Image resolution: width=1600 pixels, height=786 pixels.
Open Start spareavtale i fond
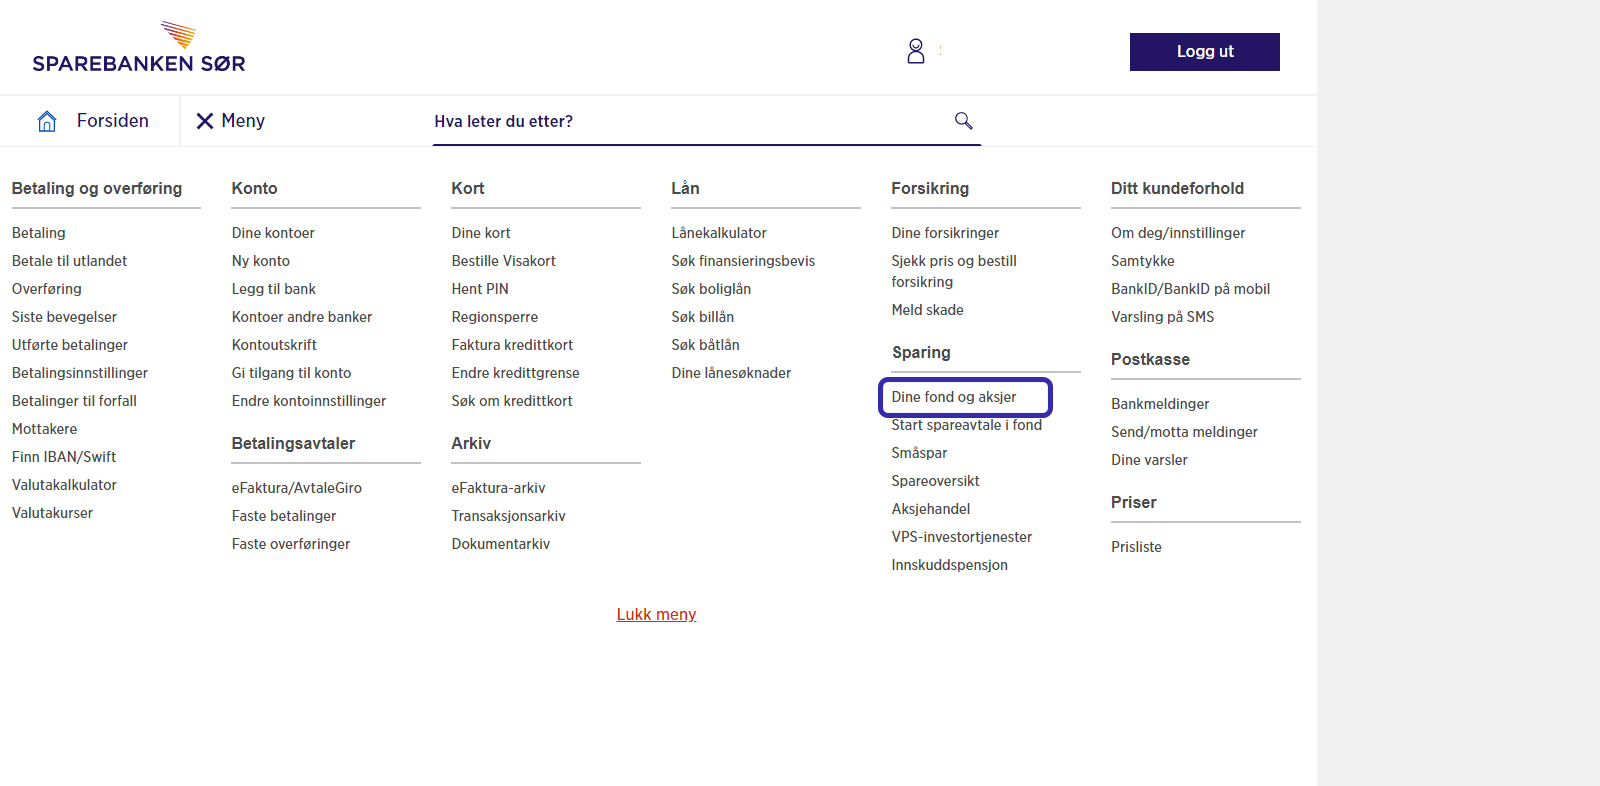[x=967, y=425]
